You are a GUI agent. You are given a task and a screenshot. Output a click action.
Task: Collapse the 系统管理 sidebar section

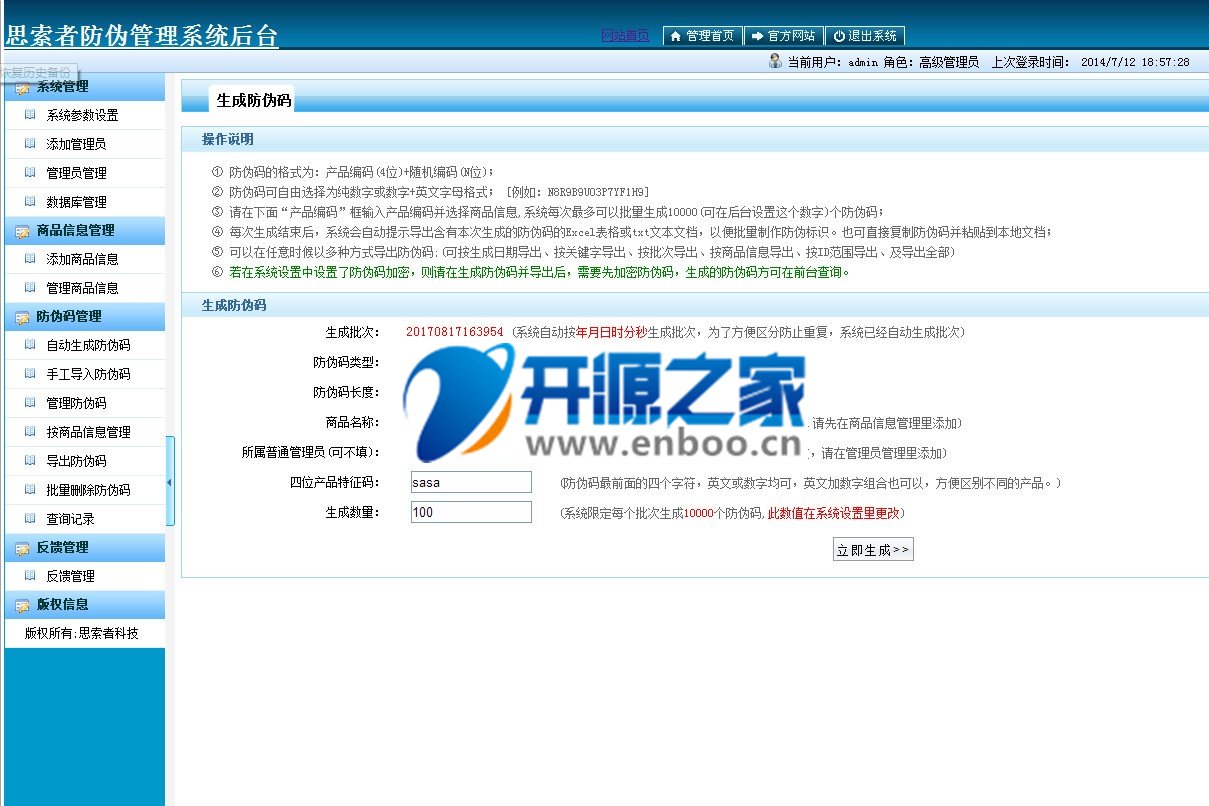(x=84, y=87)
